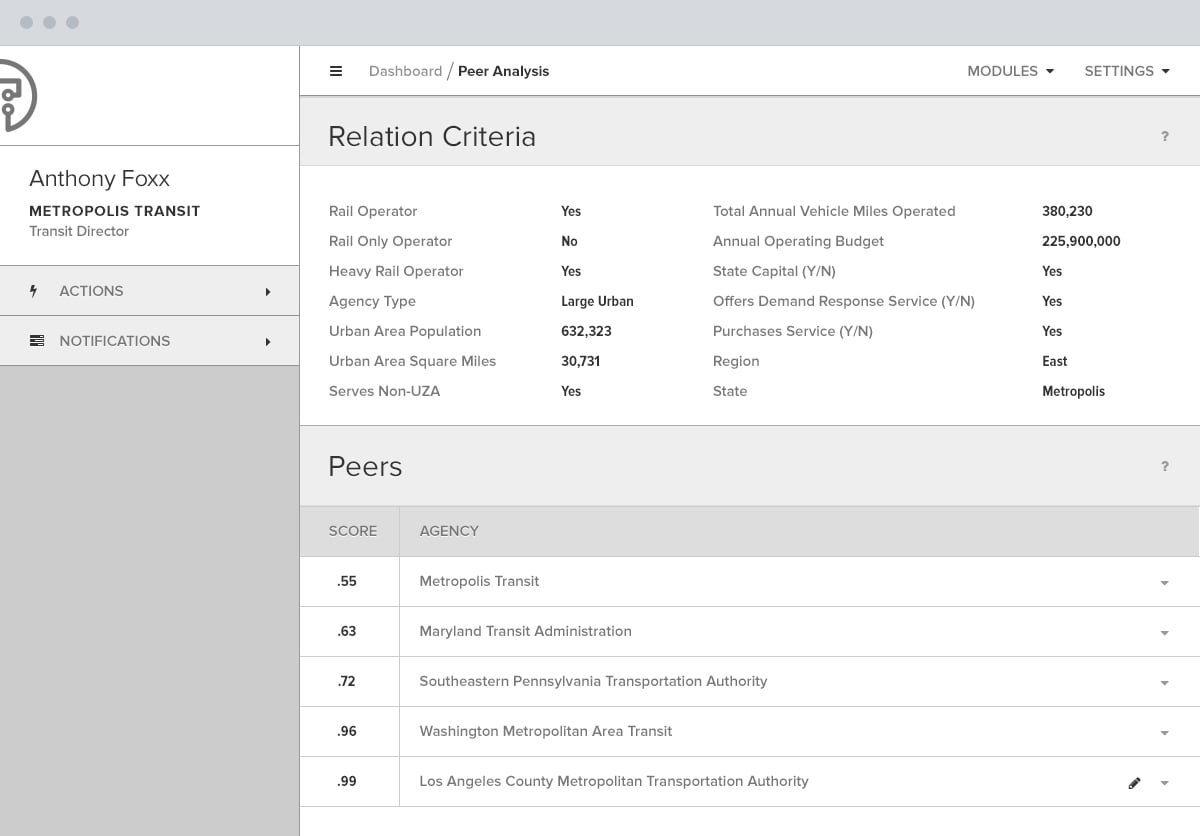Go to the Dashboard breadcrumb link
The width and height of the screenshot is (1200, 836).
coord(405,71)
